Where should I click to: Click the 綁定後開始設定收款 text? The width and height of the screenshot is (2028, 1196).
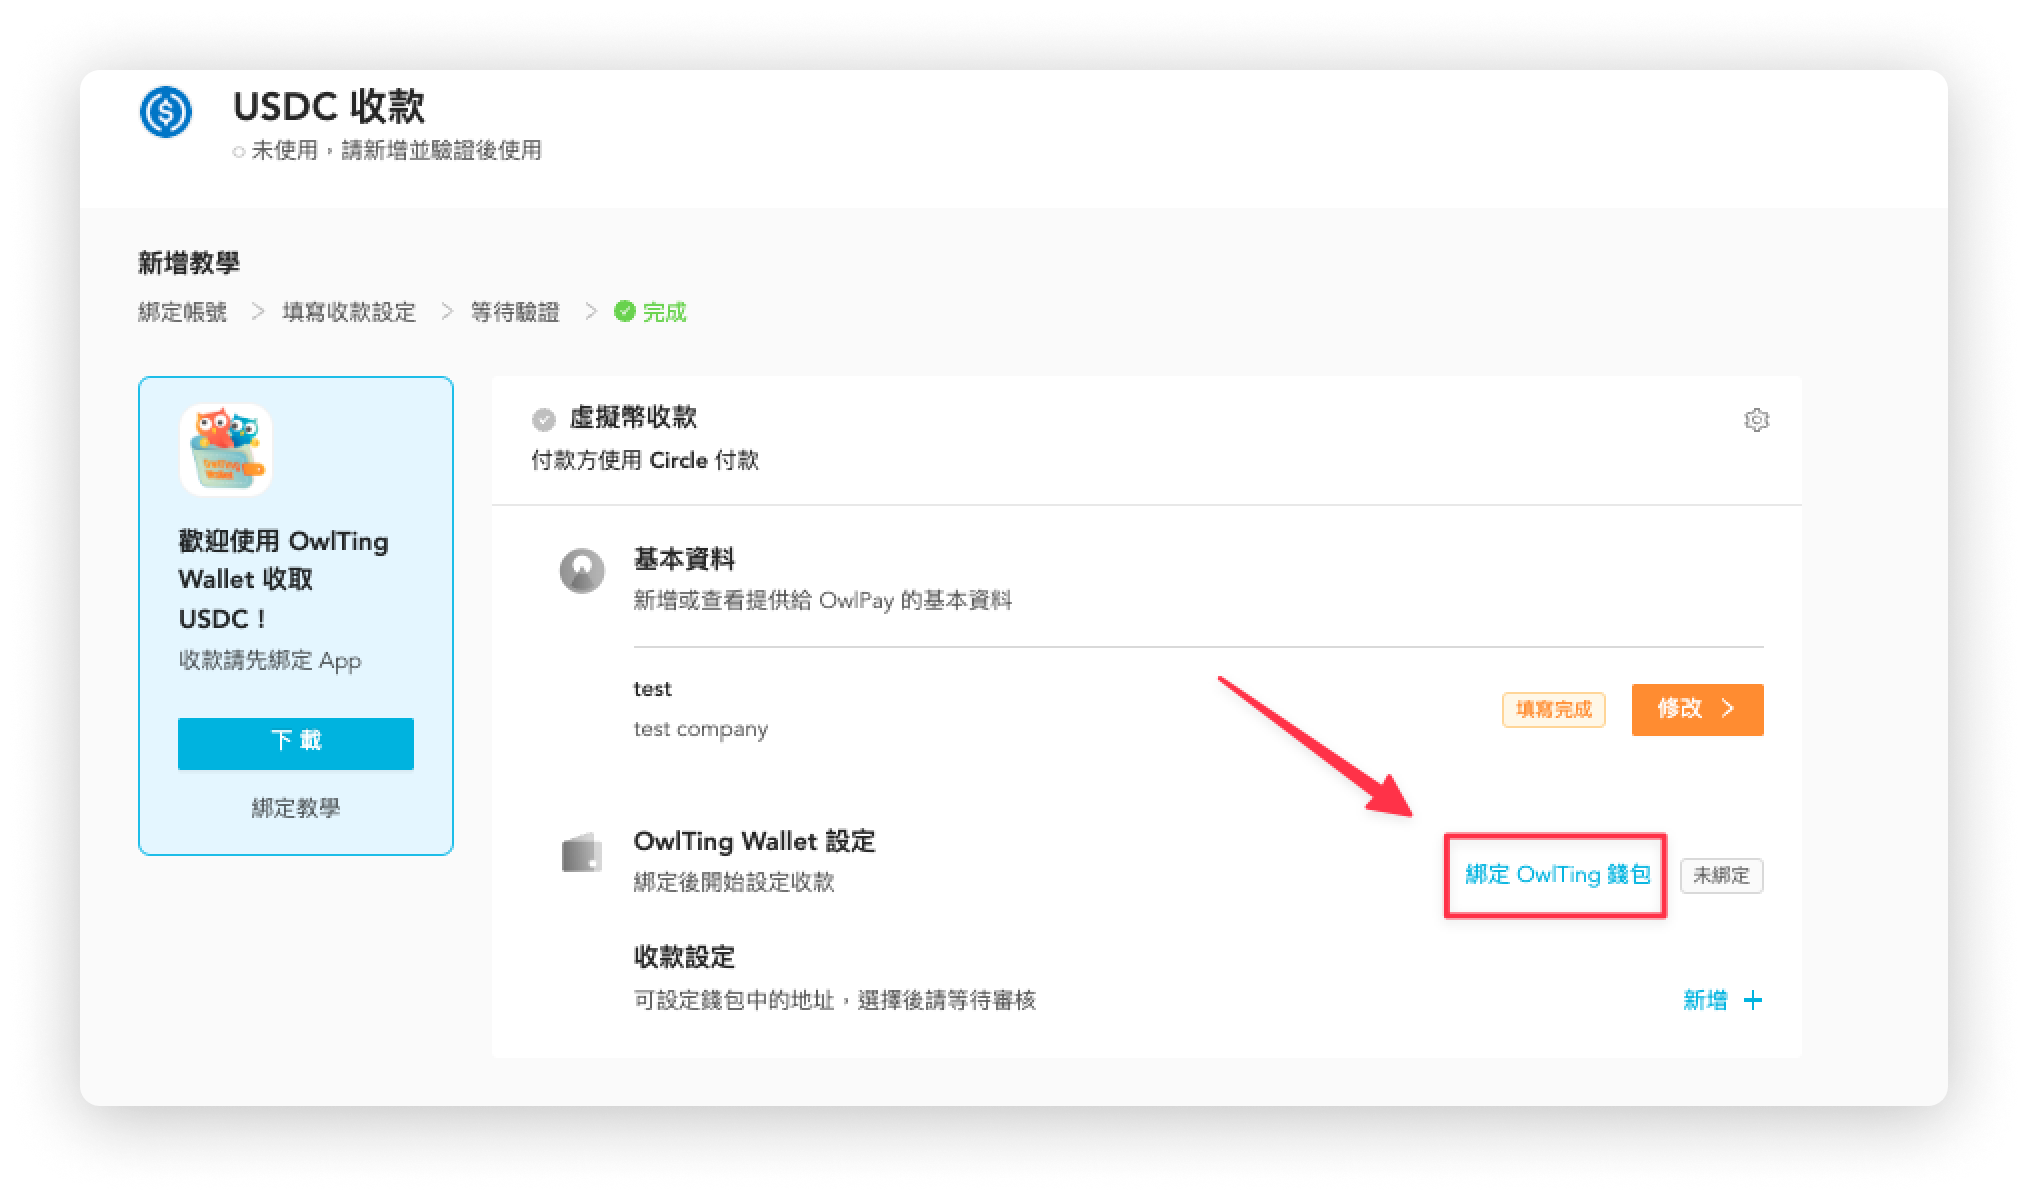pos(734,882)
